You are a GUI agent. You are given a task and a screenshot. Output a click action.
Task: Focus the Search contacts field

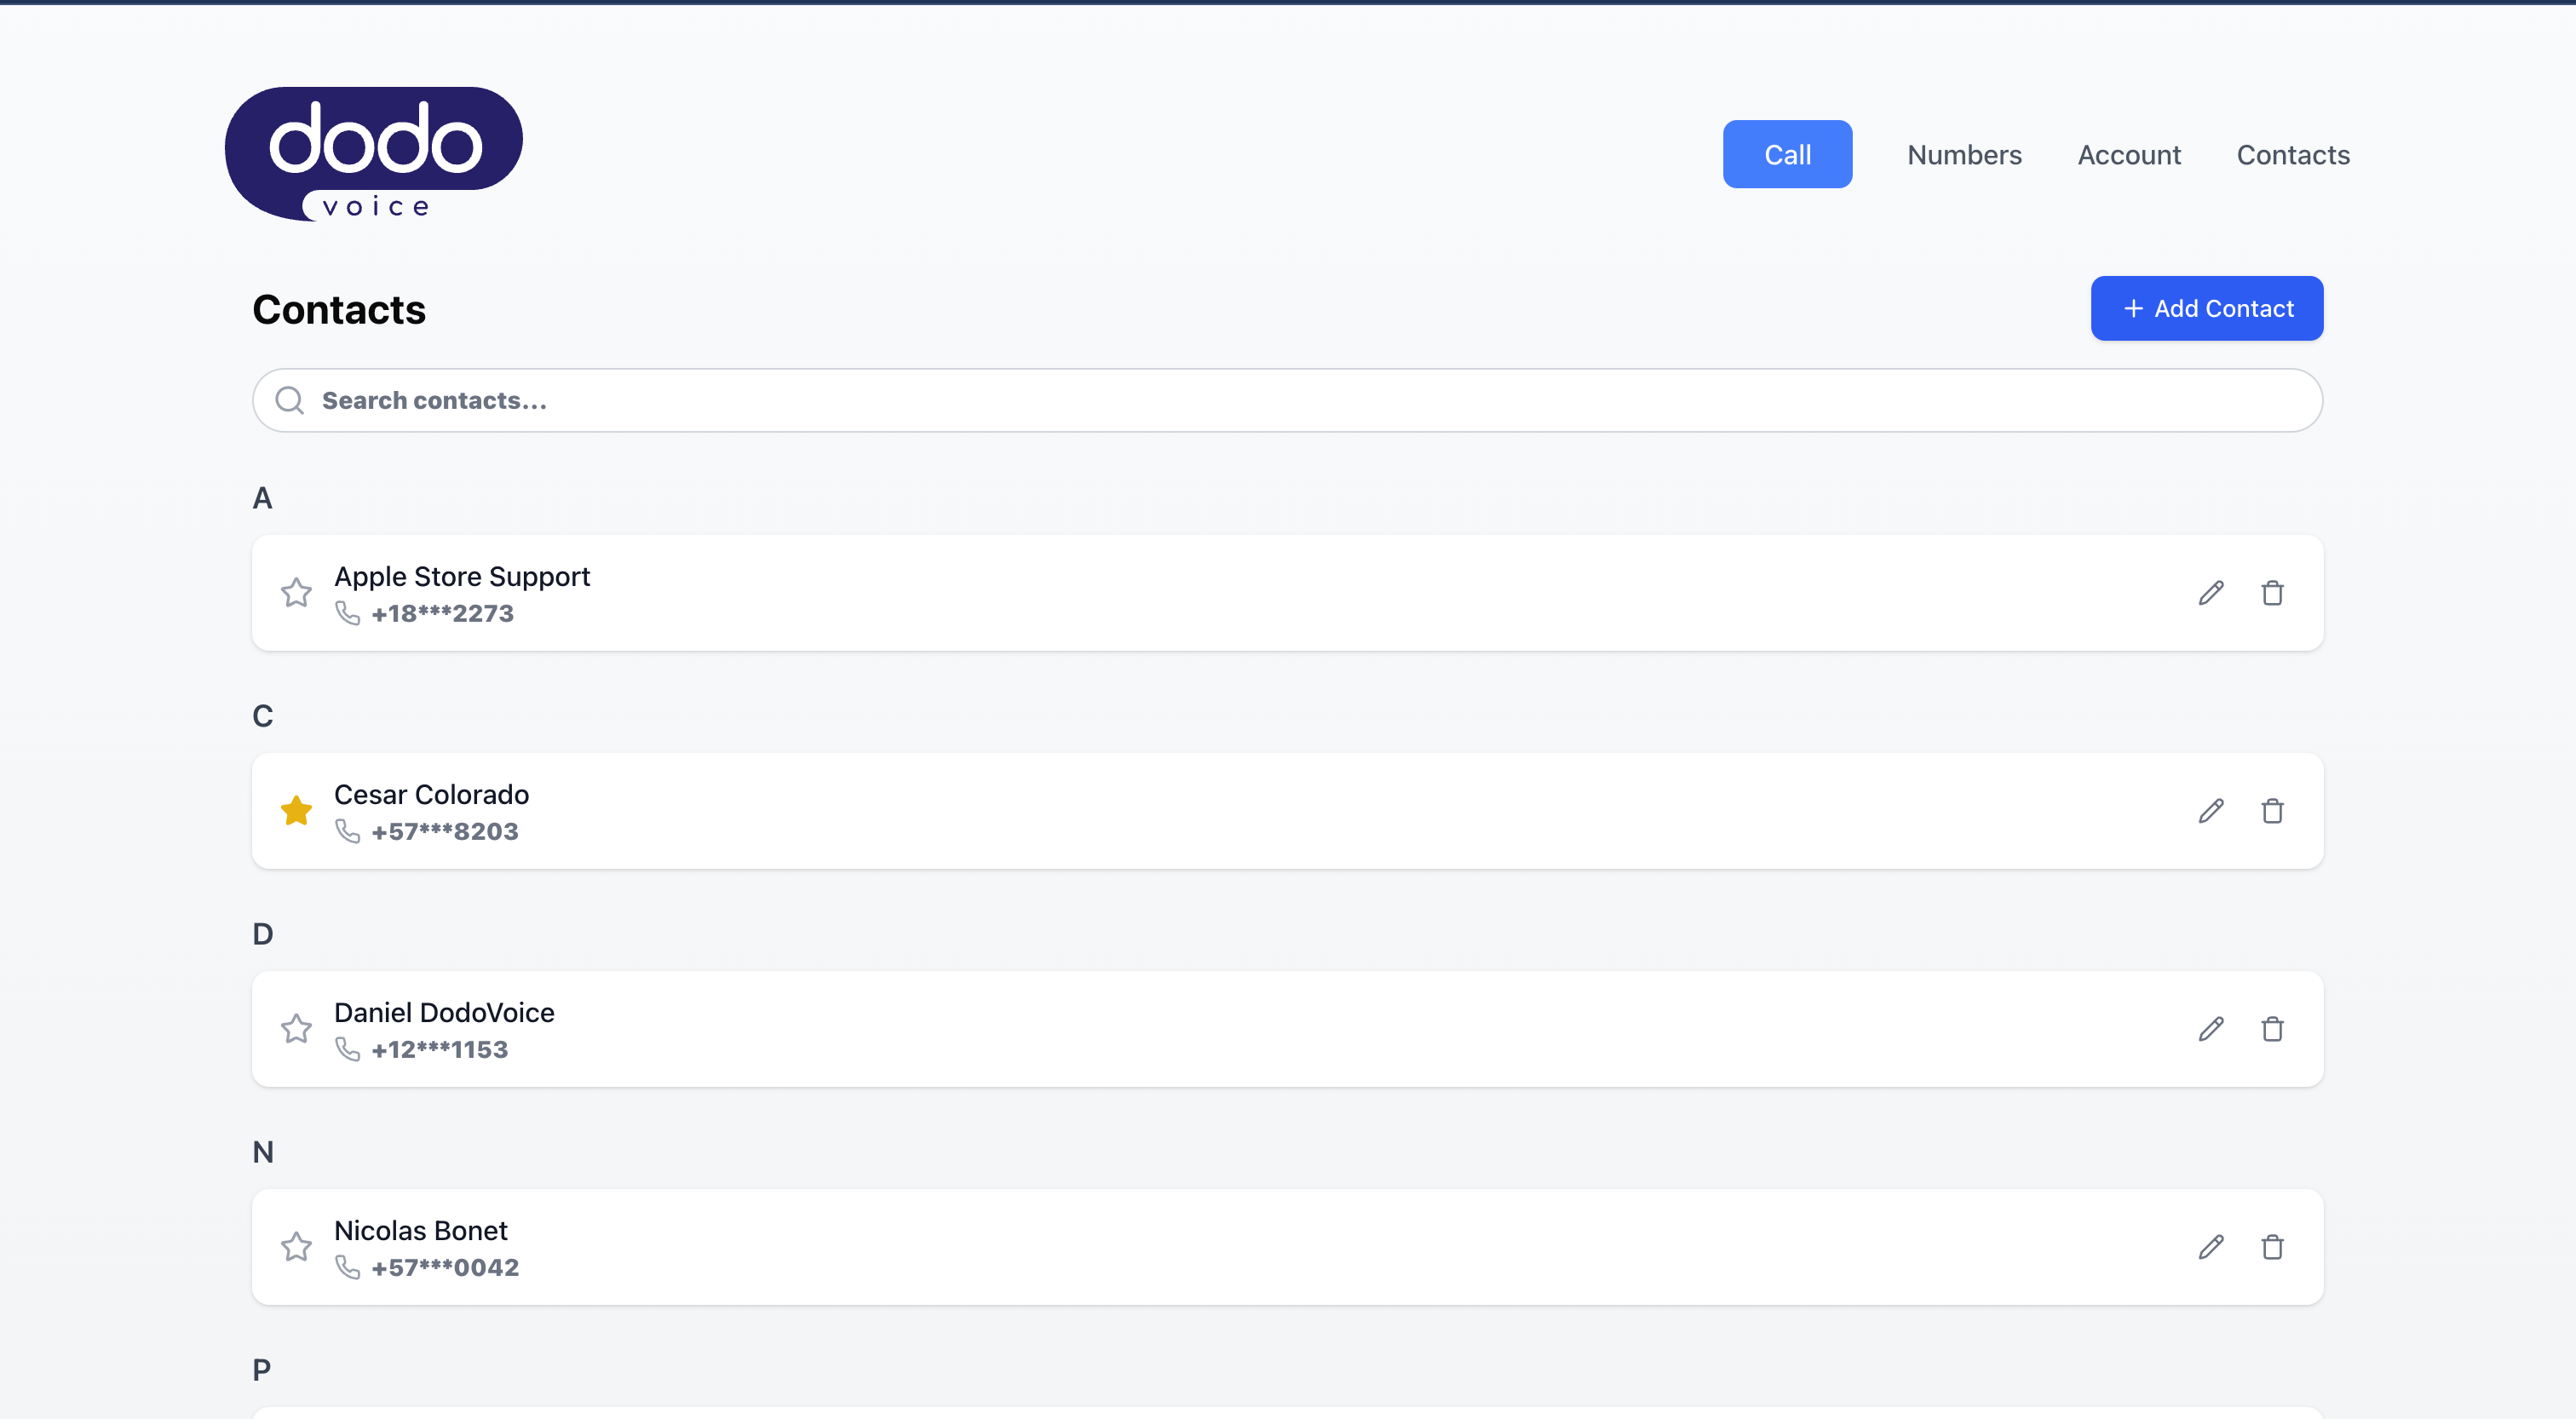point(1287,400)
